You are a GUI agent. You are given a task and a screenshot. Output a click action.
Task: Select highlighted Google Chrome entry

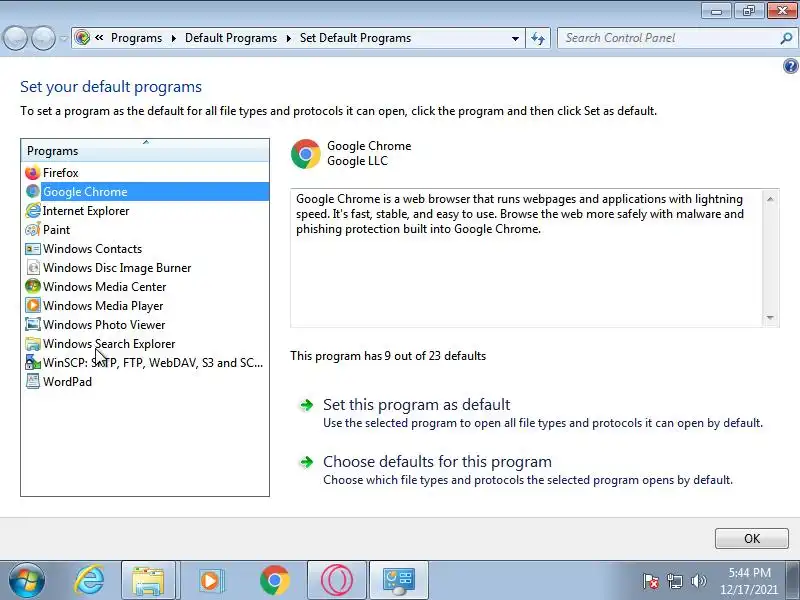click(155, 192)
